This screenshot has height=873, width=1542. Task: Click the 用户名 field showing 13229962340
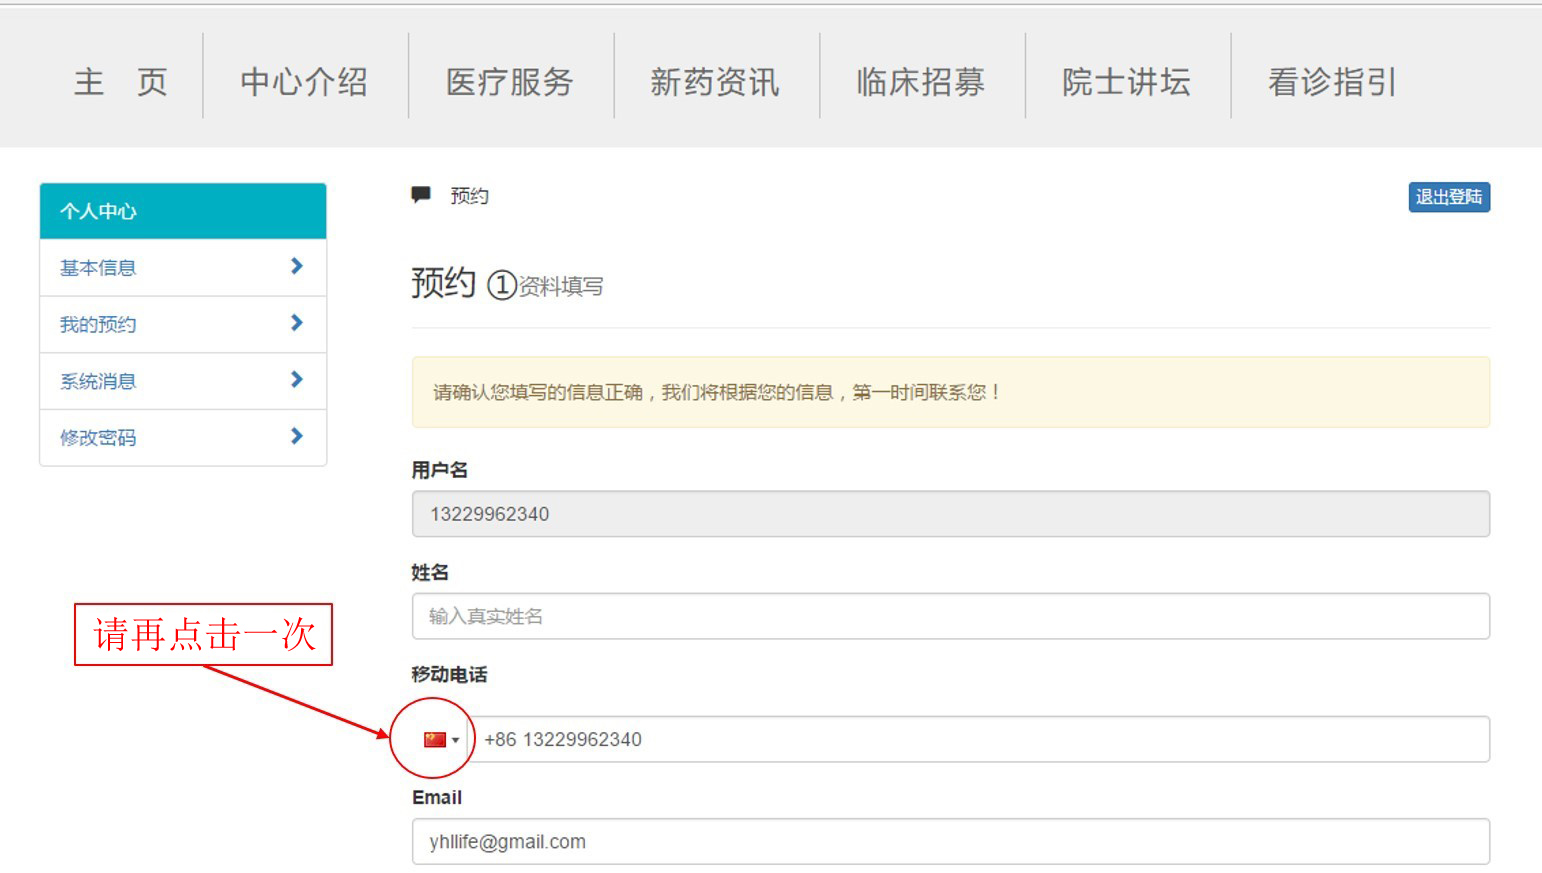tap(951, 514)
